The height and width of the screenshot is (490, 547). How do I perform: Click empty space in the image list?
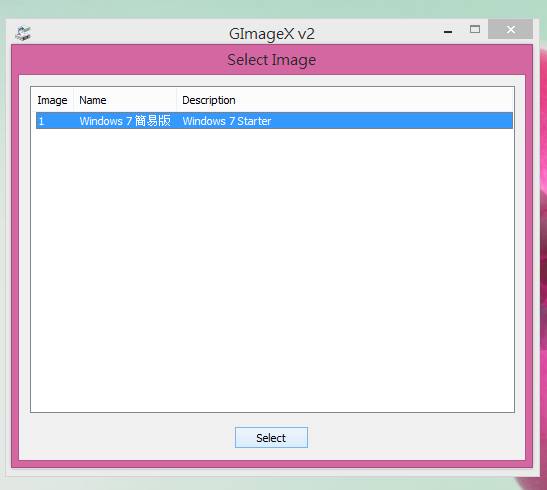coord(272,269)
